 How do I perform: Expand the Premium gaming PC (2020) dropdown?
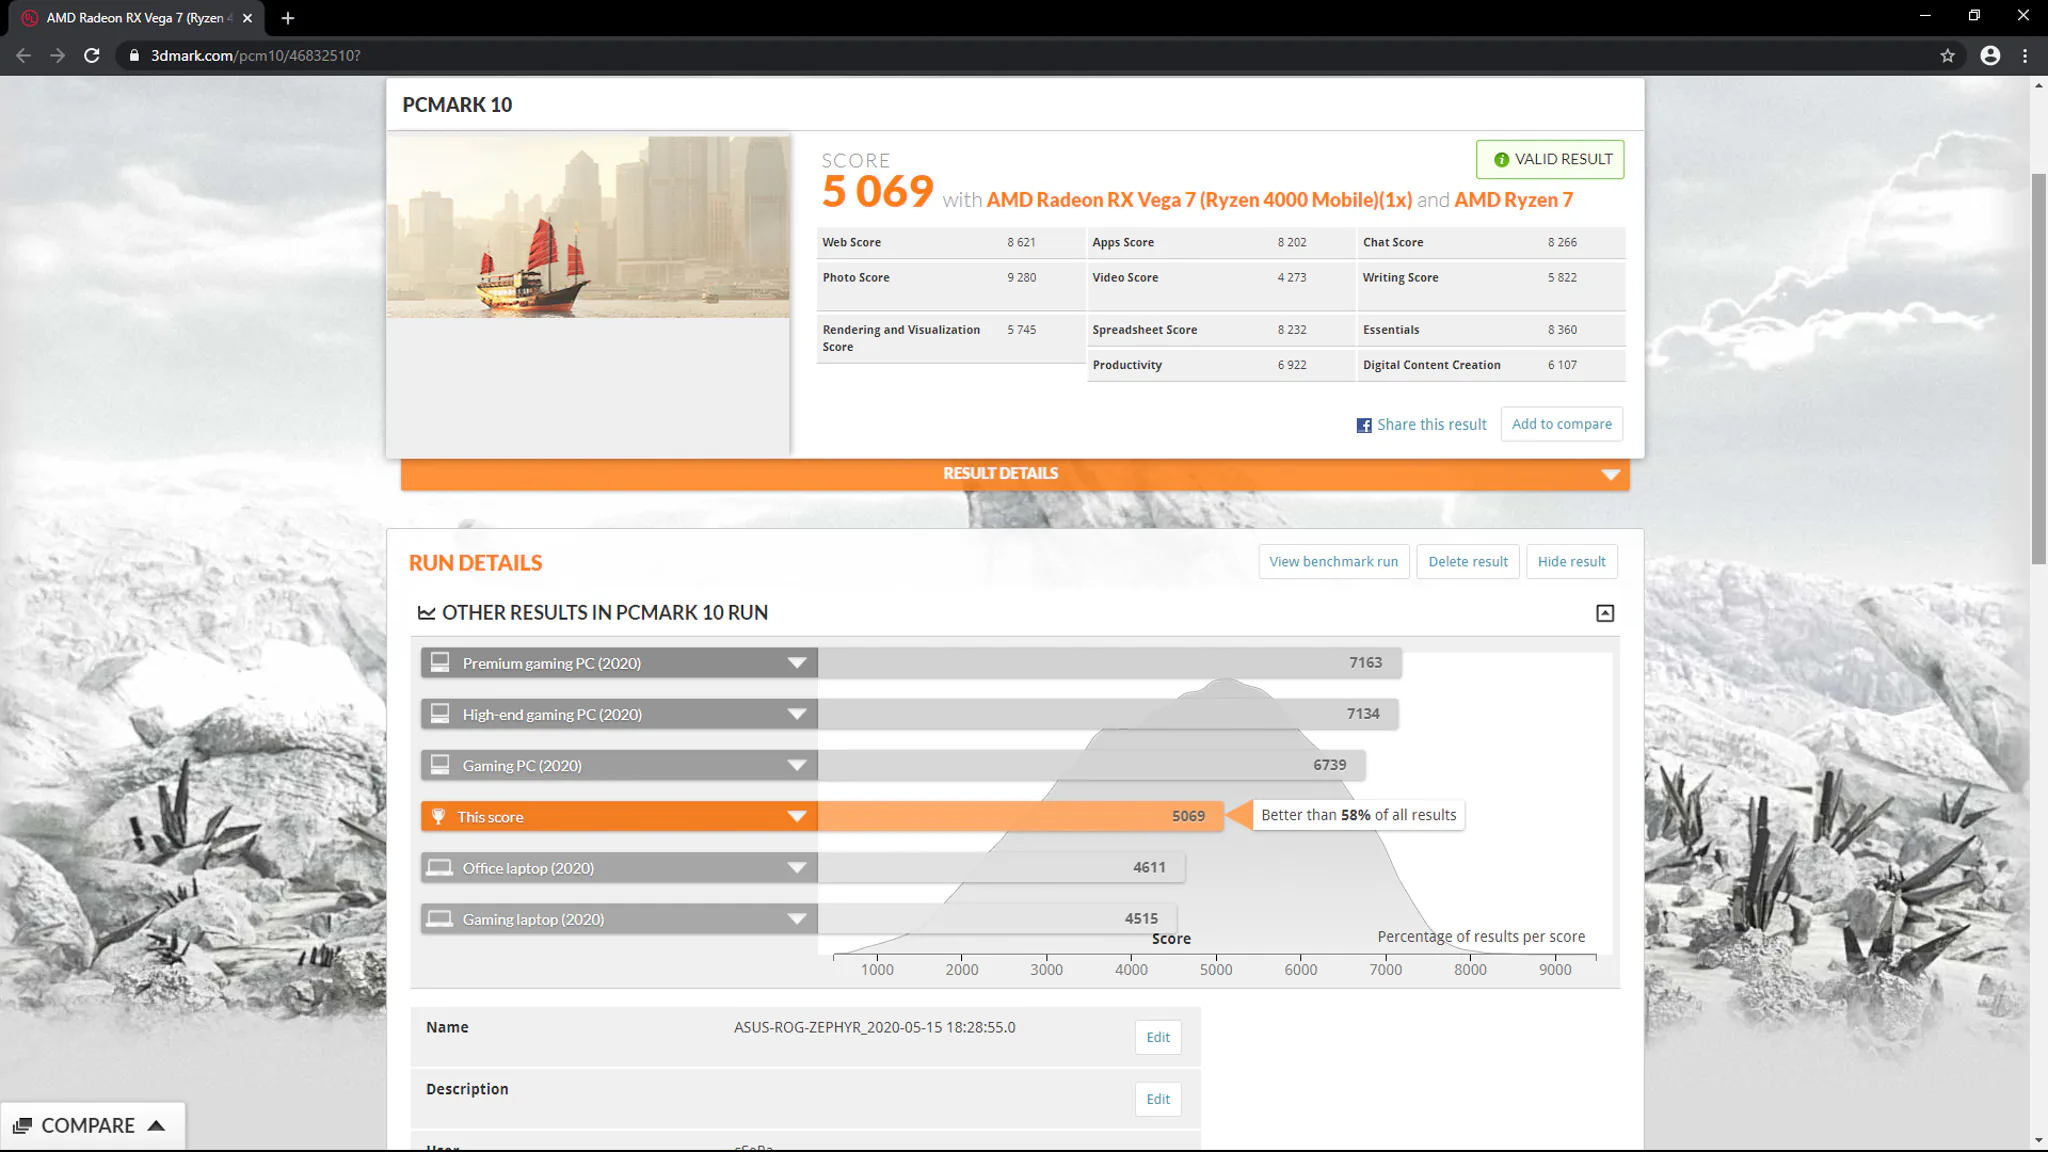[796, 663]
